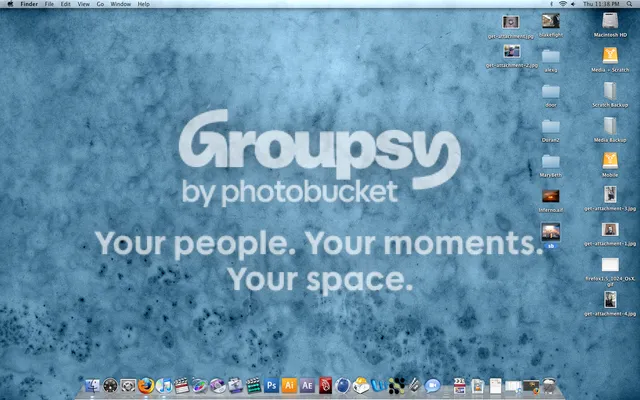
Task: Open Adobe Photoshop from the Dock
Action: click(271, 385)
